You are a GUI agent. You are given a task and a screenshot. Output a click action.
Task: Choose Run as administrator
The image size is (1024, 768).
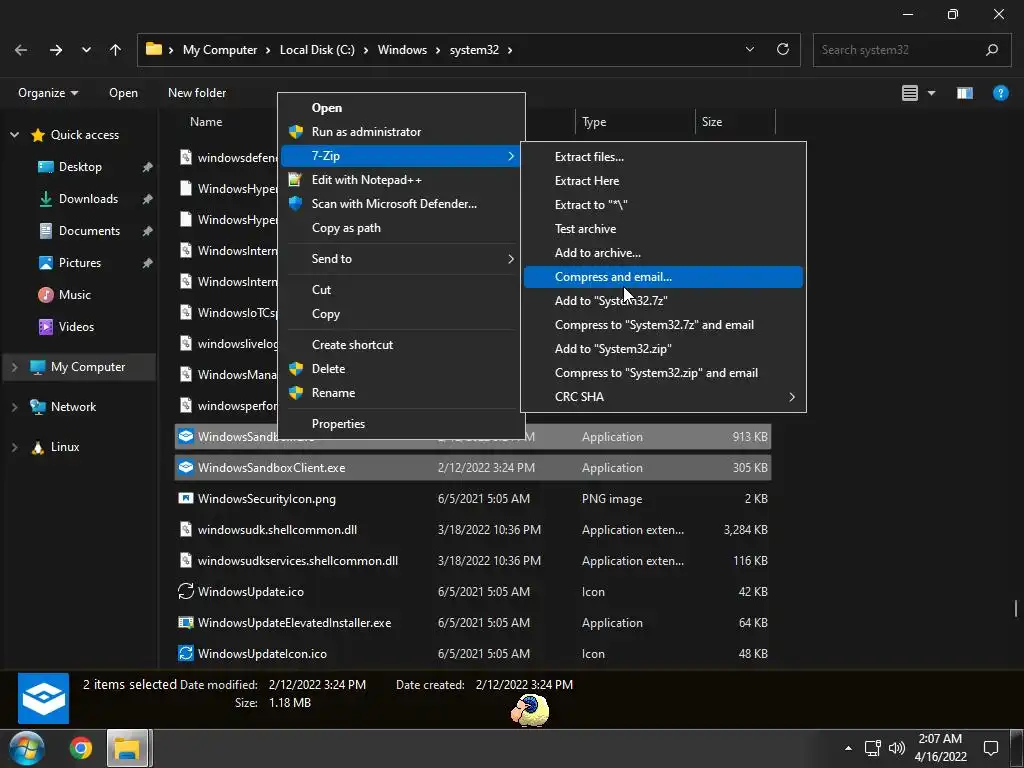[x=401, y=132]
